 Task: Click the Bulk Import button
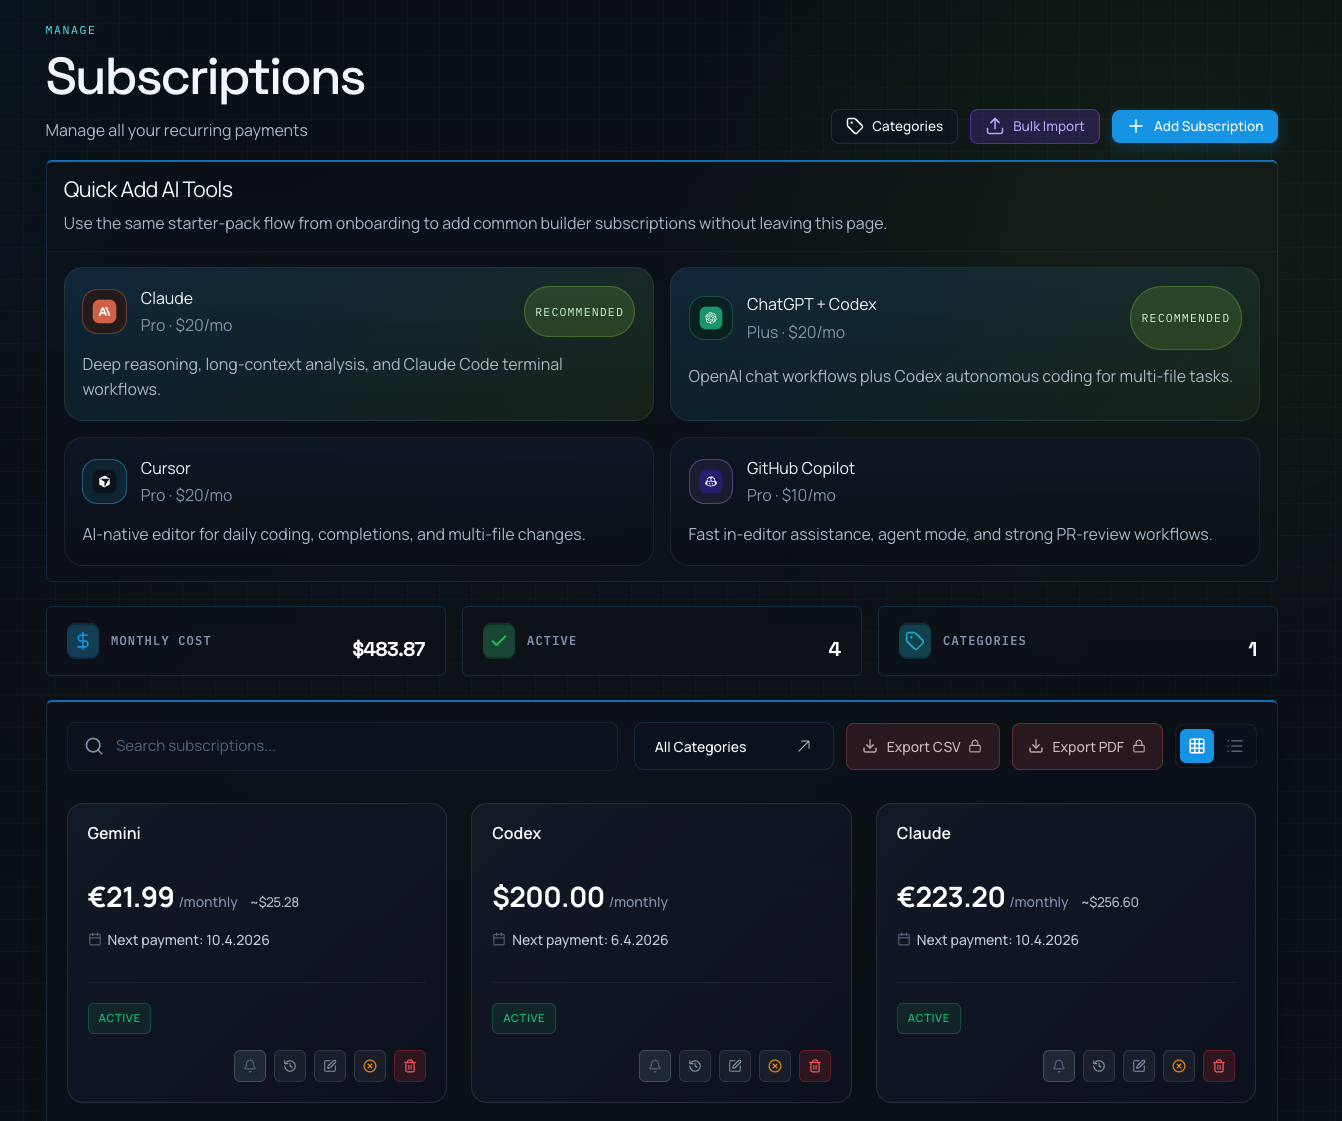click(1035, 126)
